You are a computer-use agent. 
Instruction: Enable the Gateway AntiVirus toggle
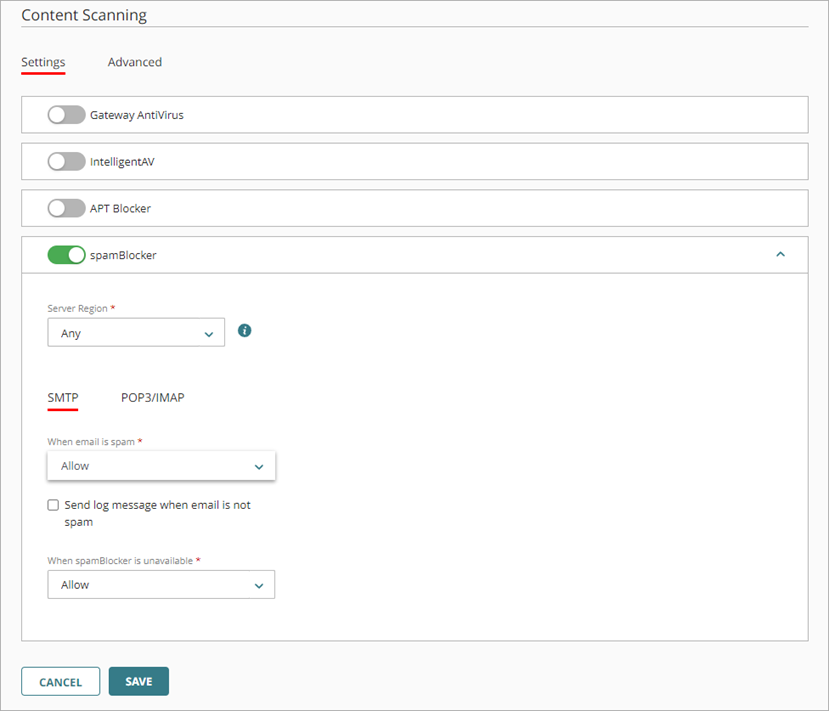pyautogui.click(x=66, y=114)
